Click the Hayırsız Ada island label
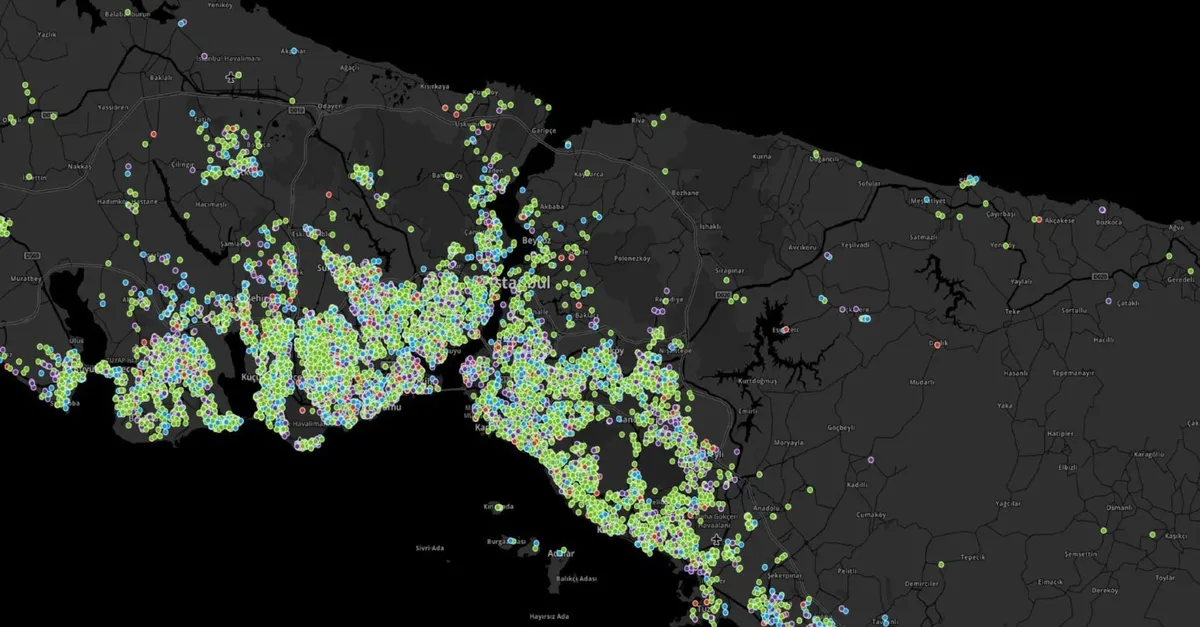The width and height of the screenshot is (1200, 627). tap(549, 616)
